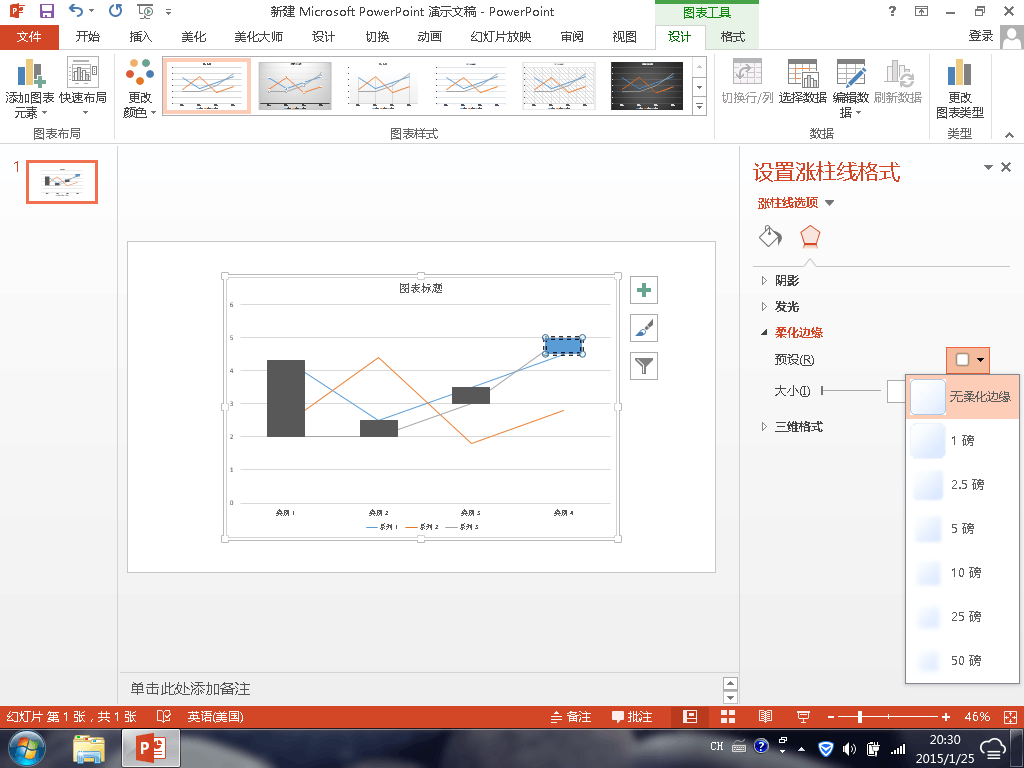1024x768 pixels.
Task: Open 快速布局 (Quick Layout) gallery
Action: [83, 89]
